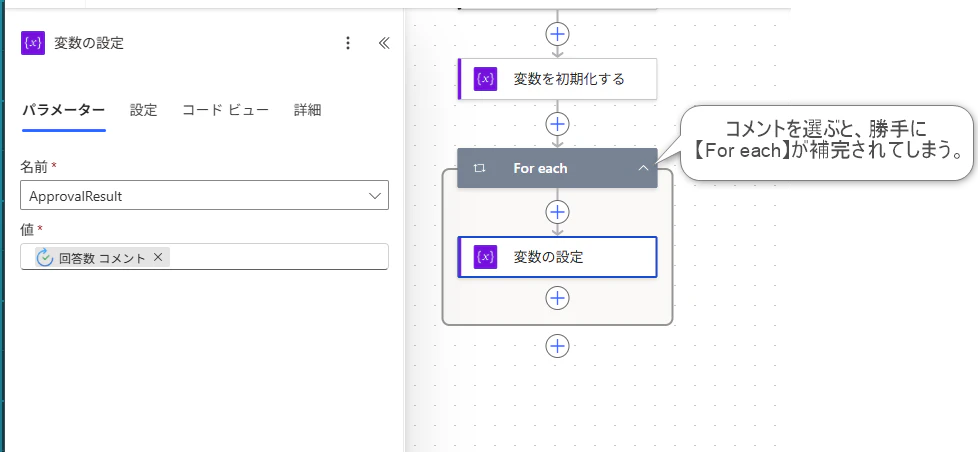Insert an action below 変数の設定 inside For each
The image size is (978, 452).
pos(557,298)
